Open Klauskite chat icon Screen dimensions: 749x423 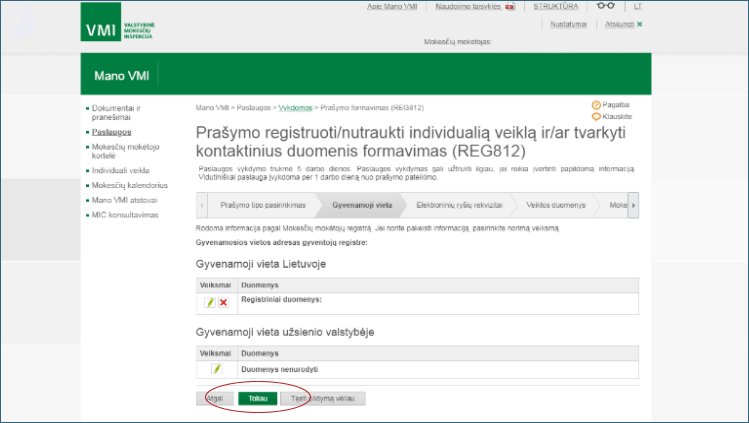(x=596, y=116)
